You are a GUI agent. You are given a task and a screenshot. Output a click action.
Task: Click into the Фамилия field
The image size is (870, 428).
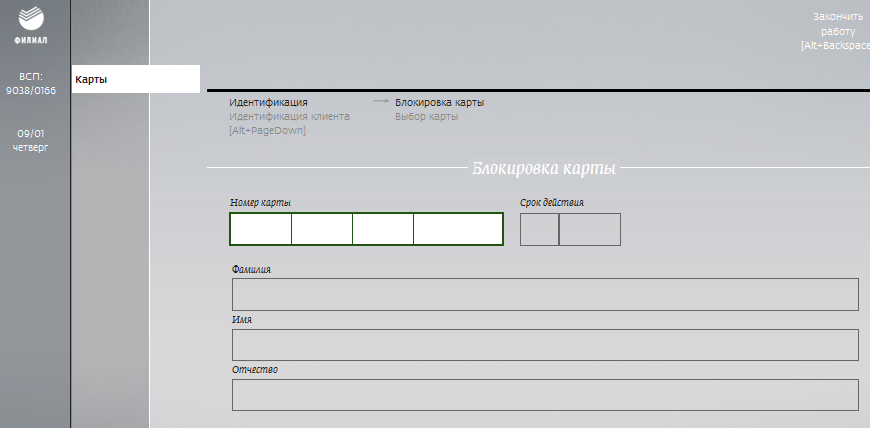545,294
